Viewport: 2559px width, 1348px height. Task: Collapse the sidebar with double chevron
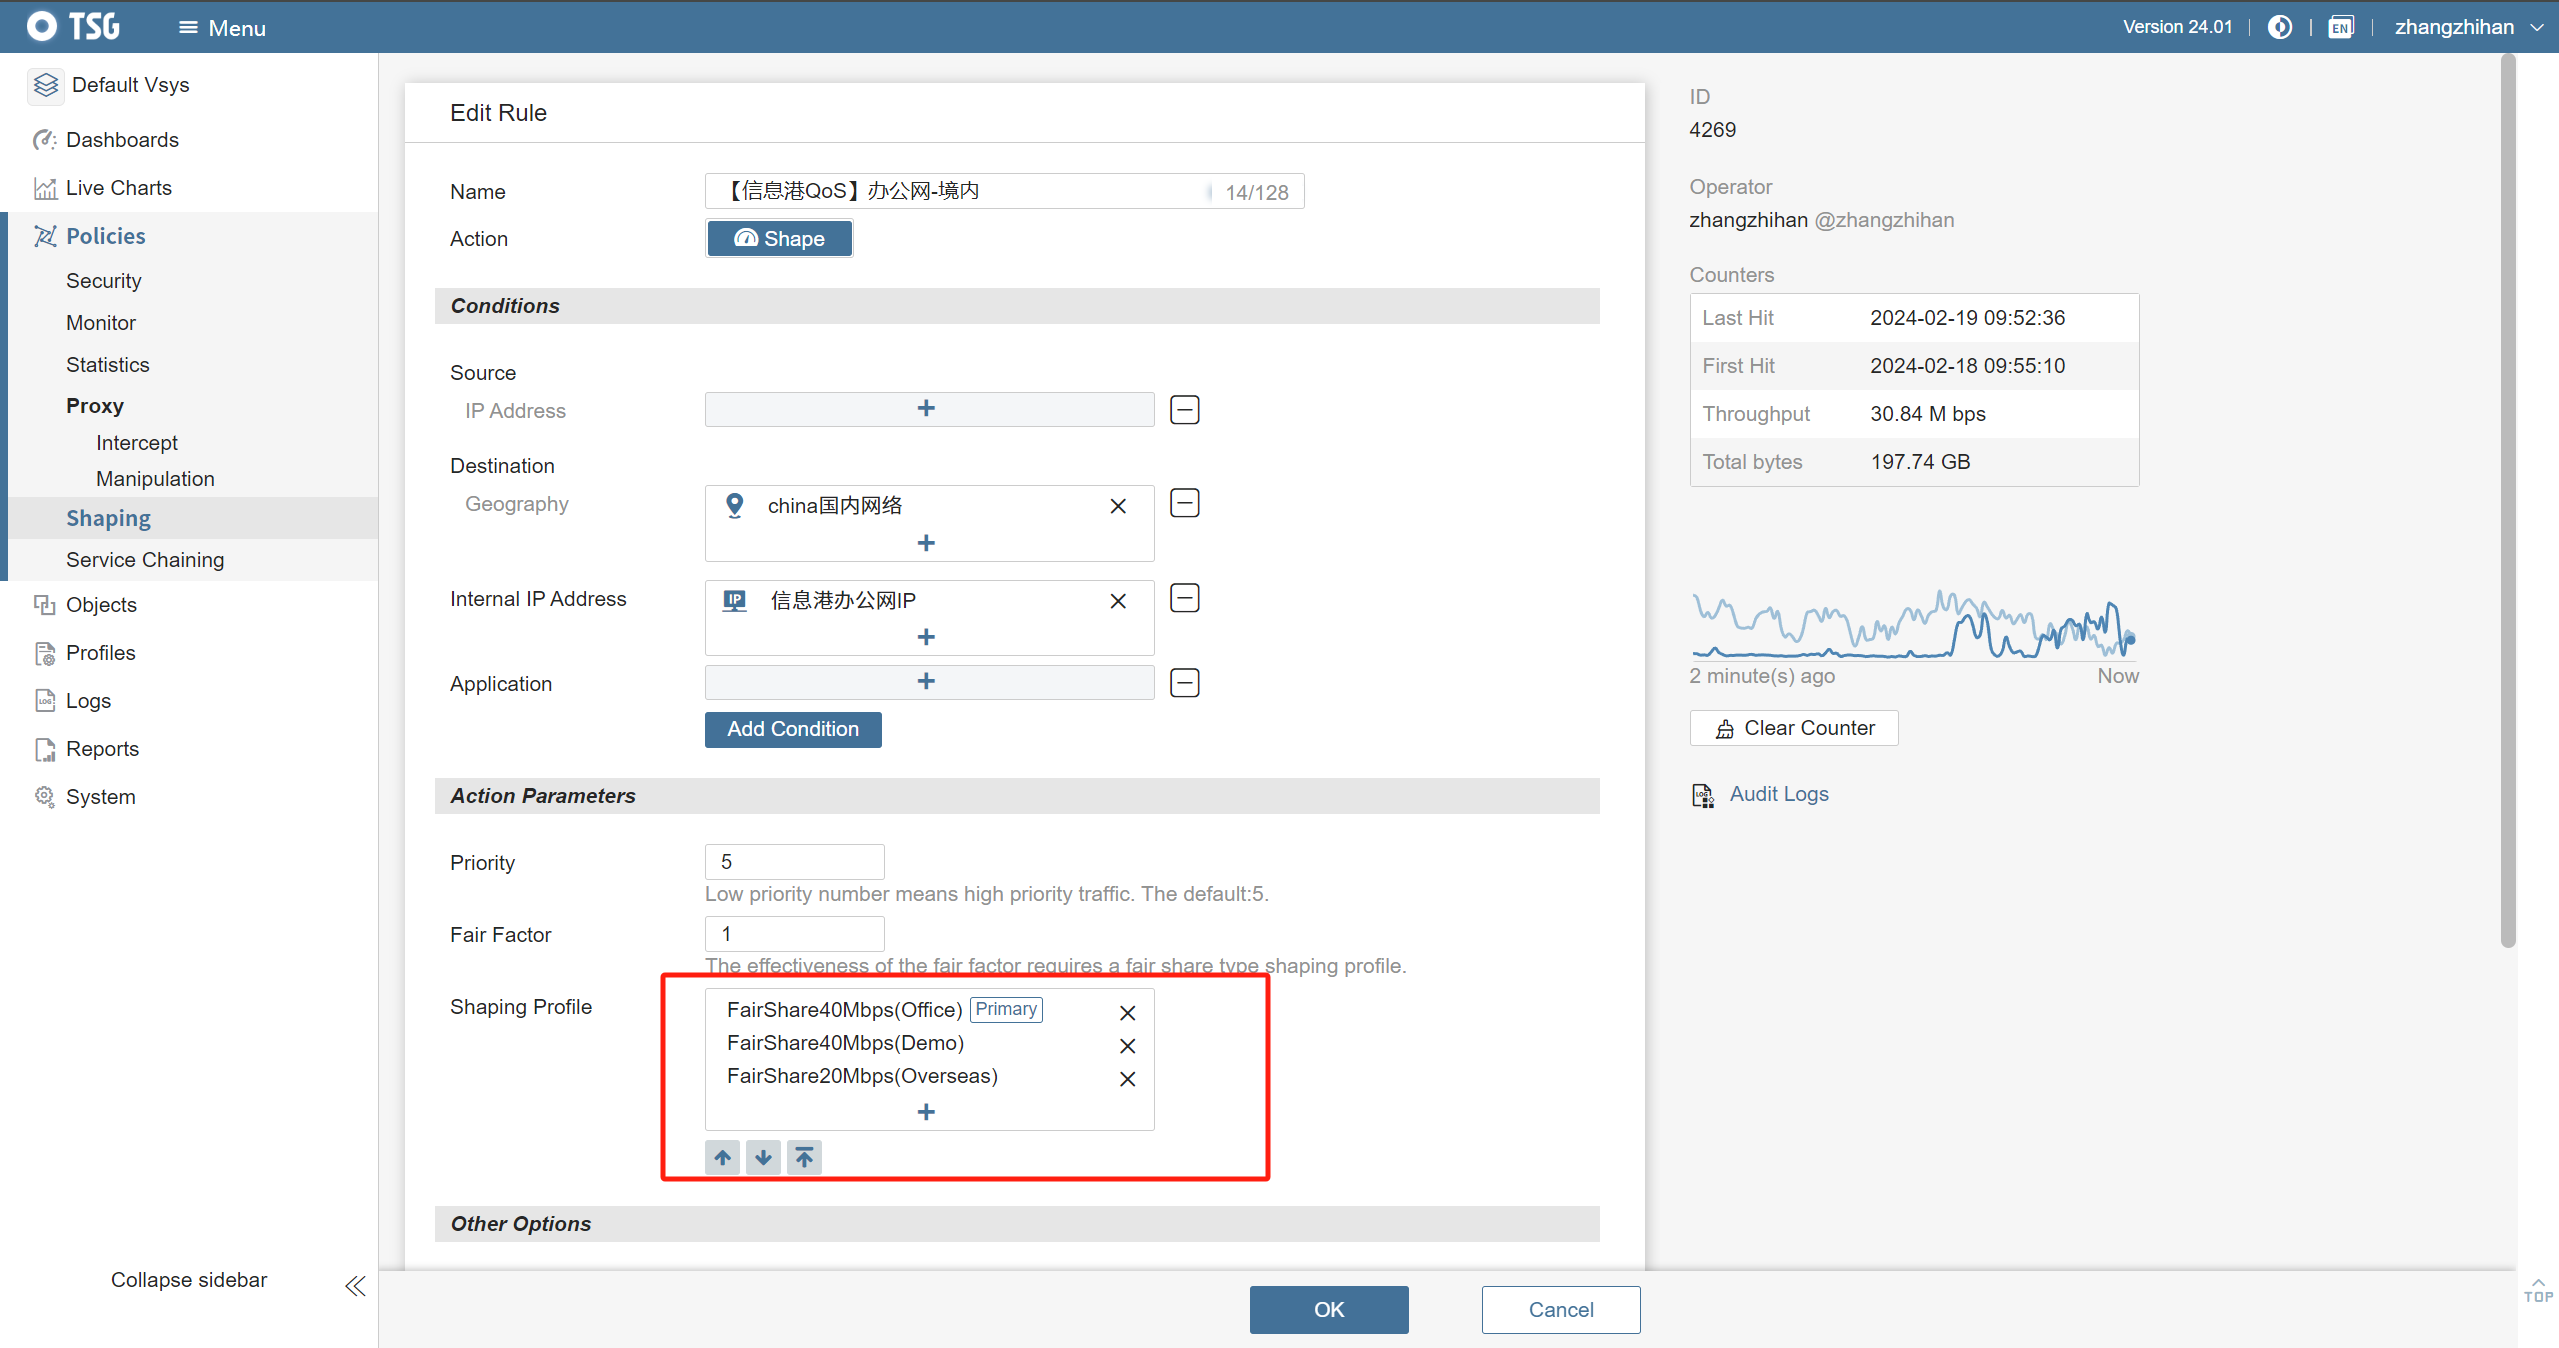point(355,1285)
